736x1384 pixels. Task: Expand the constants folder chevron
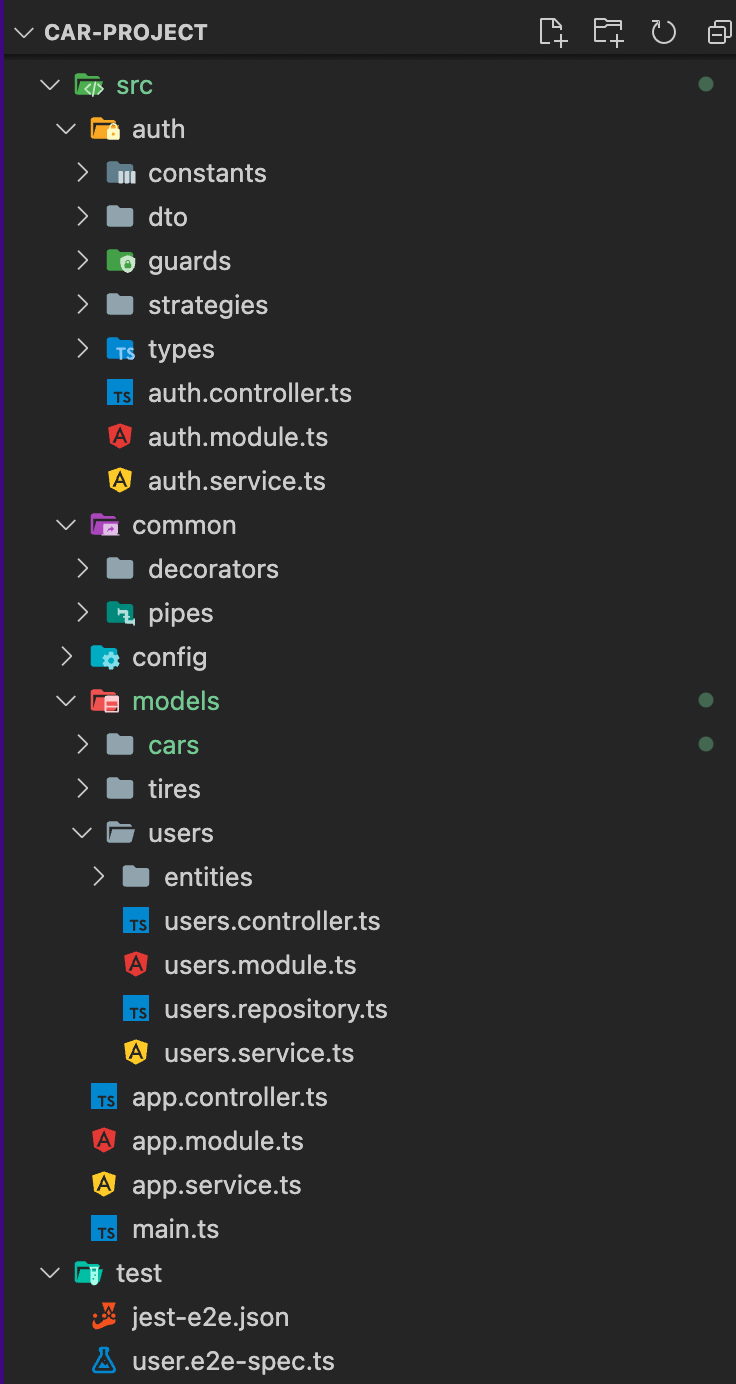point(82,173)
